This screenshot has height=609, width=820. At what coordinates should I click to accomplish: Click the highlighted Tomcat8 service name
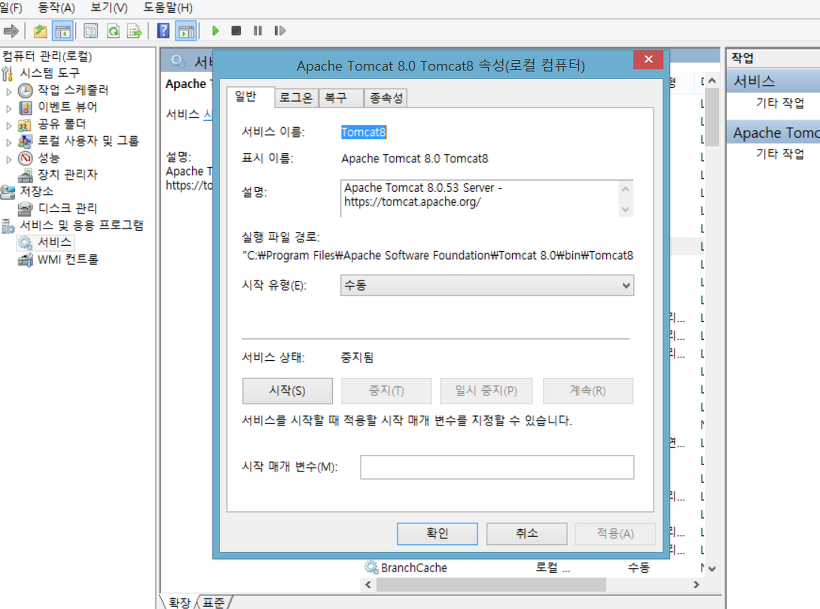pyautogui.click(x=363, y=132)
